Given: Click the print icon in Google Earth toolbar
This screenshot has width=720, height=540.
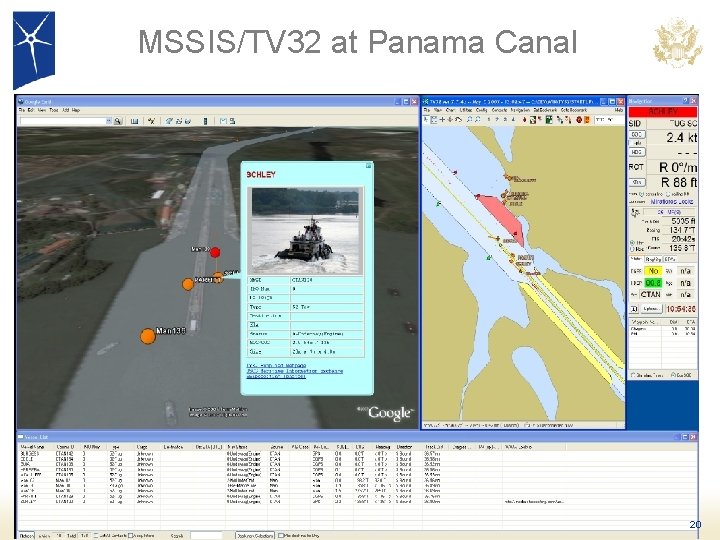Looking at the screenshot, I should point(232,121).
